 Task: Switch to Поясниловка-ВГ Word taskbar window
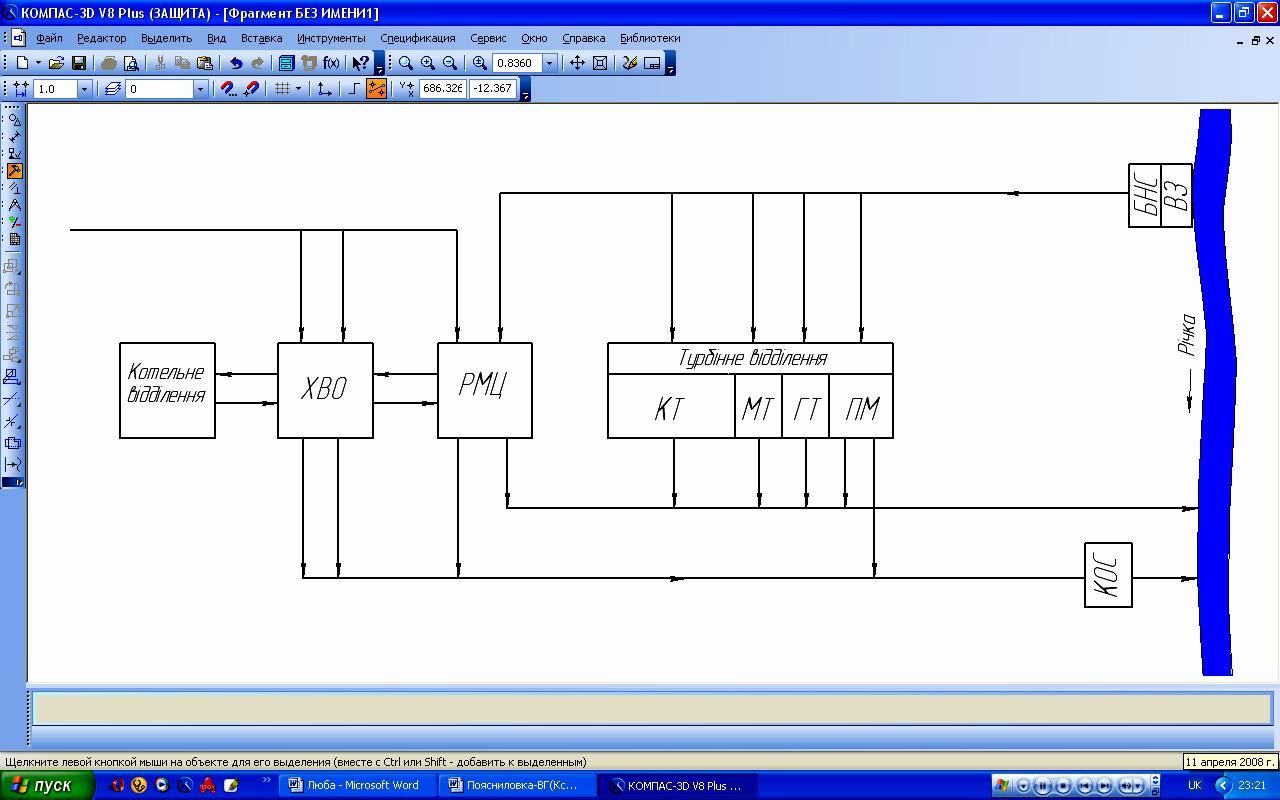coord(517,785)
